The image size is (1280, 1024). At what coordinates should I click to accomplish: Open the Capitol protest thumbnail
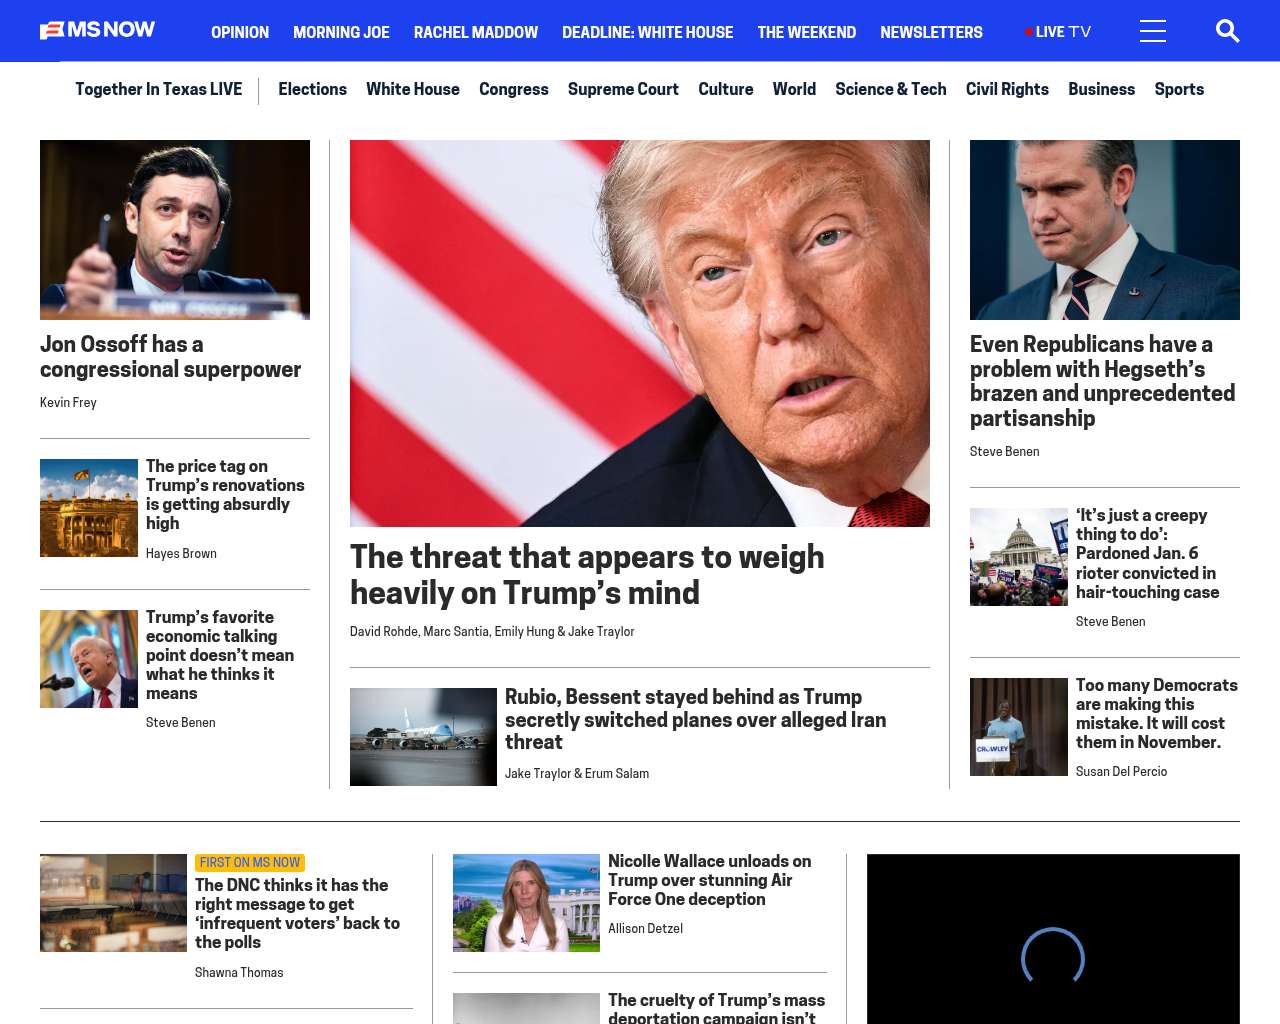1019,557
